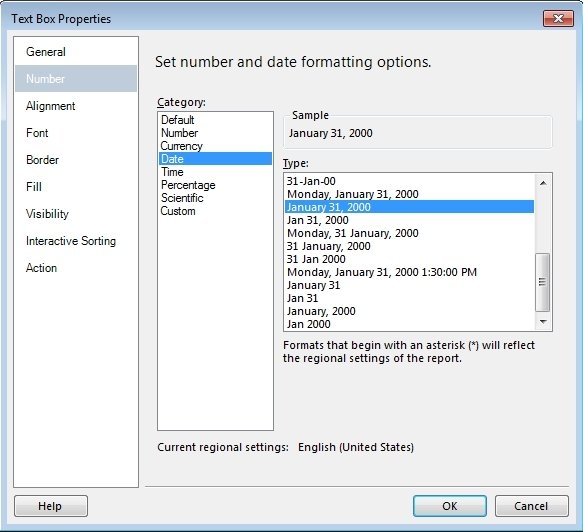Select the 31 Jan 2000 format
This screenshot has width=583, height=532.
click(409, 259)
